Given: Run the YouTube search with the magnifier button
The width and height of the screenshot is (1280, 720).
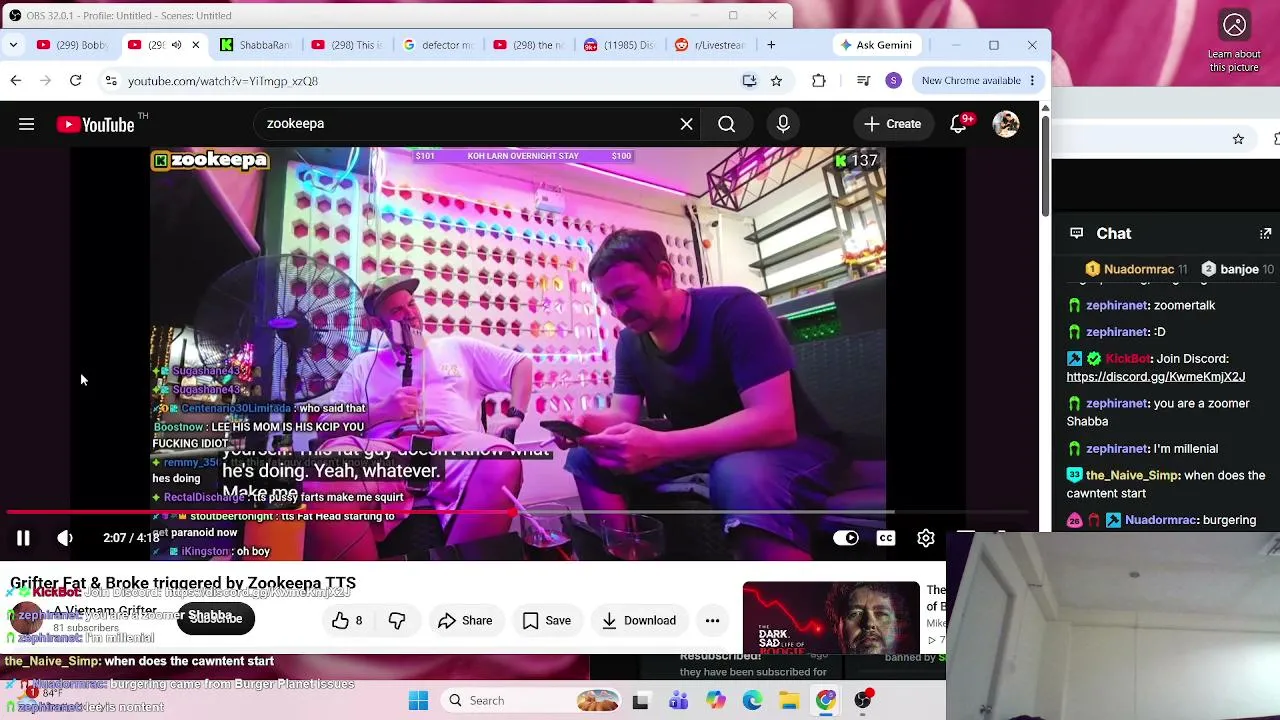Looking at the screenshot, I should tap(727, 124).
